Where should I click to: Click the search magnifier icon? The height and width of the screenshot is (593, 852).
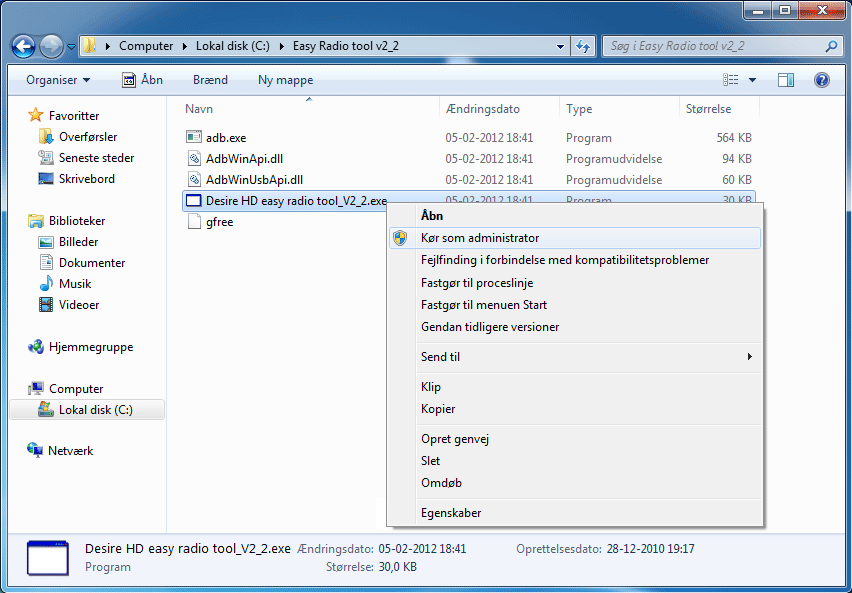831,47
